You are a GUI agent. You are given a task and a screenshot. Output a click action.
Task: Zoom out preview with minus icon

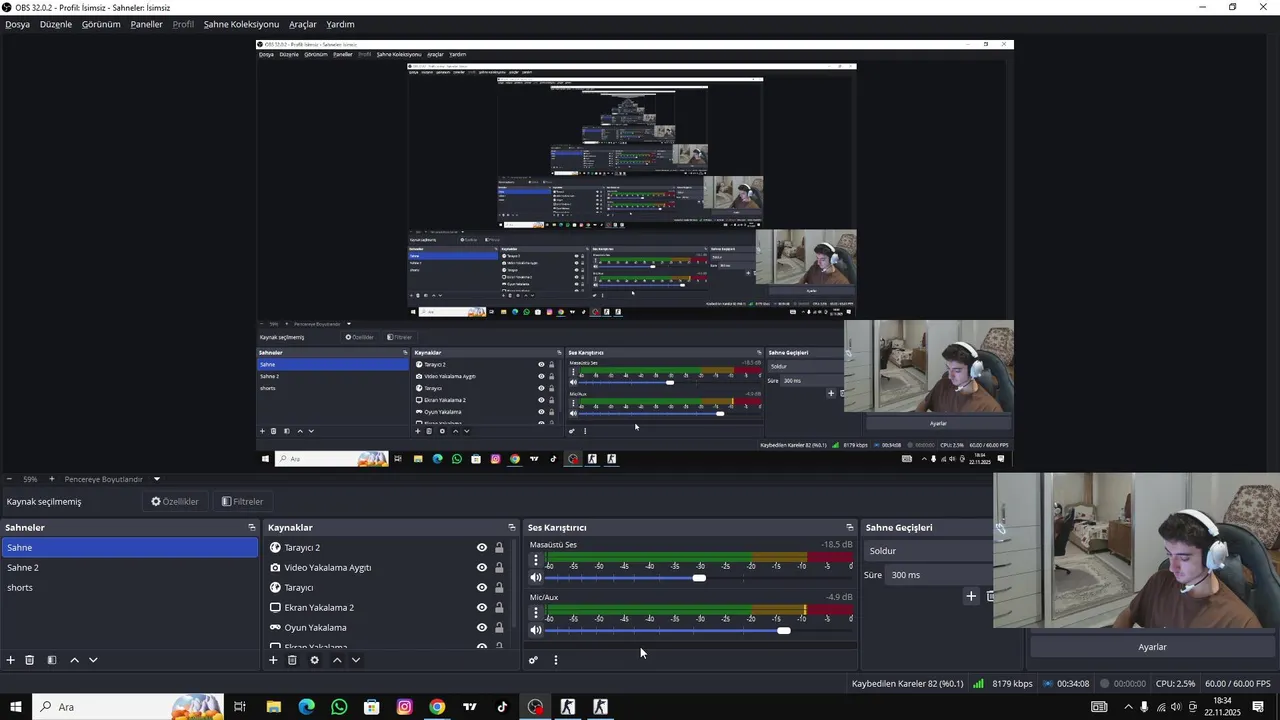9,479
